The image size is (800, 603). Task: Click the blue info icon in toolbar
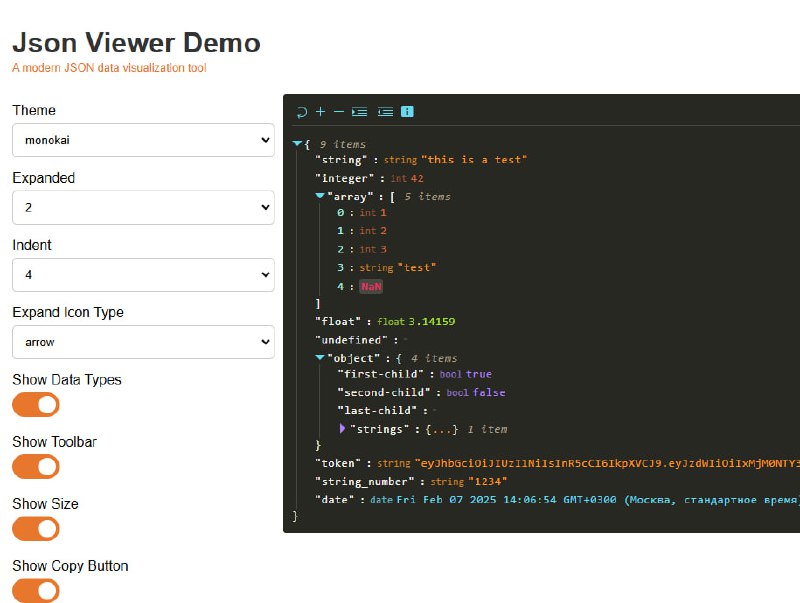(x=407, y=111)
